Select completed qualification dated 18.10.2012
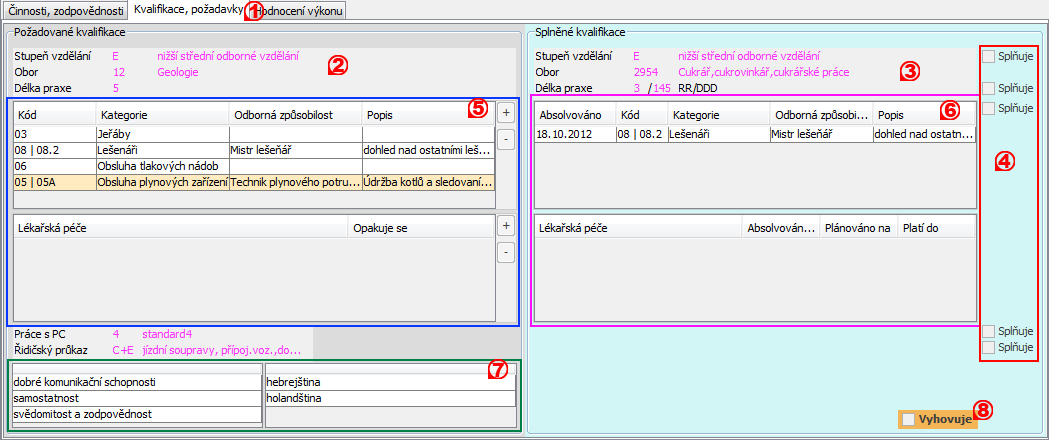Viewport: 1049px width, 440px height. 573,134
